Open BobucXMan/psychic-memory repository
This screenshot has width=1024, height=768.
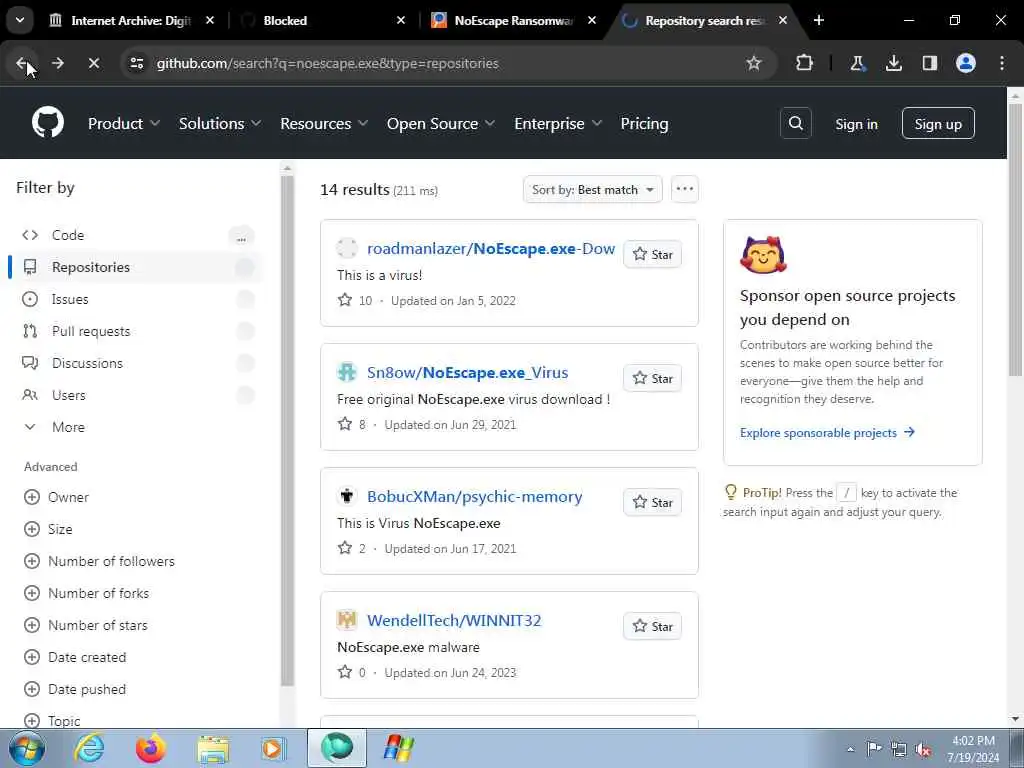[474, 497]
